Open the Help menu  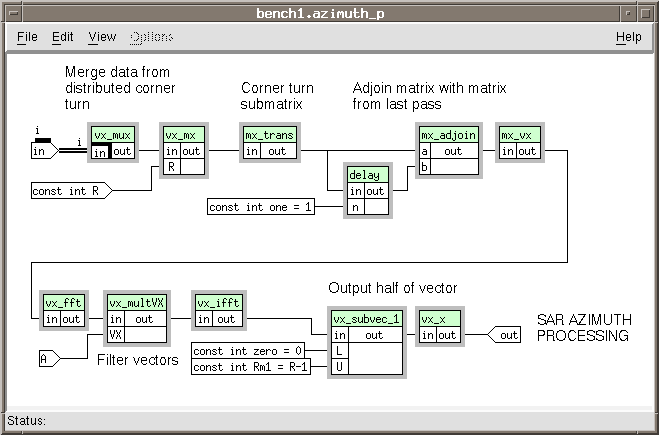point(628,37)
